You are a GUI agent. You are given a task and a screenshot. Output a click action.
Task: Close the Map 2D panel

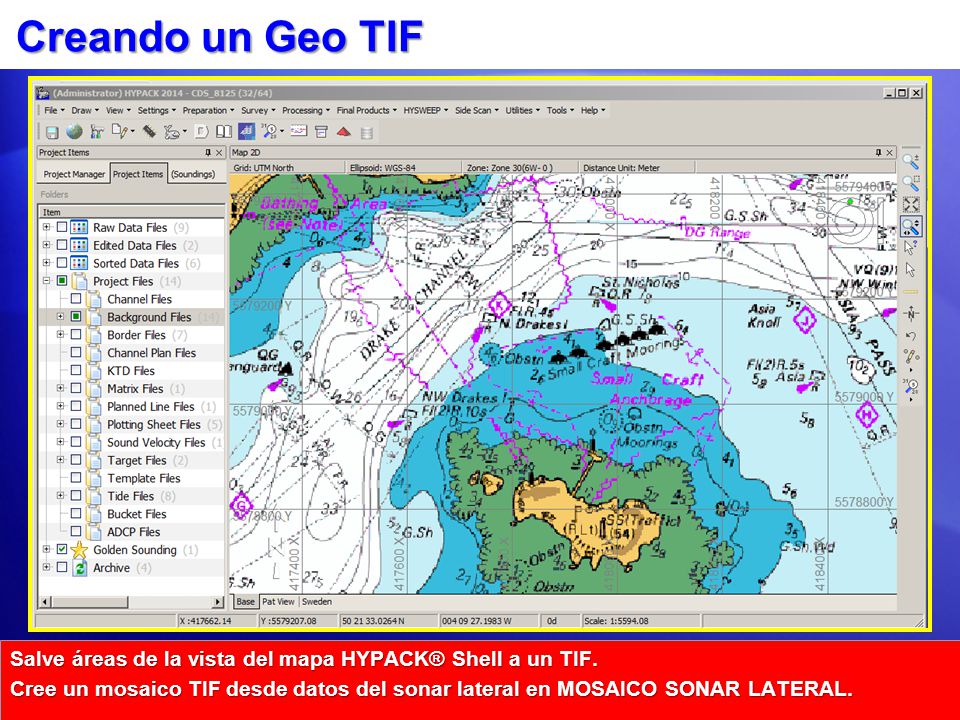[890, 152]
